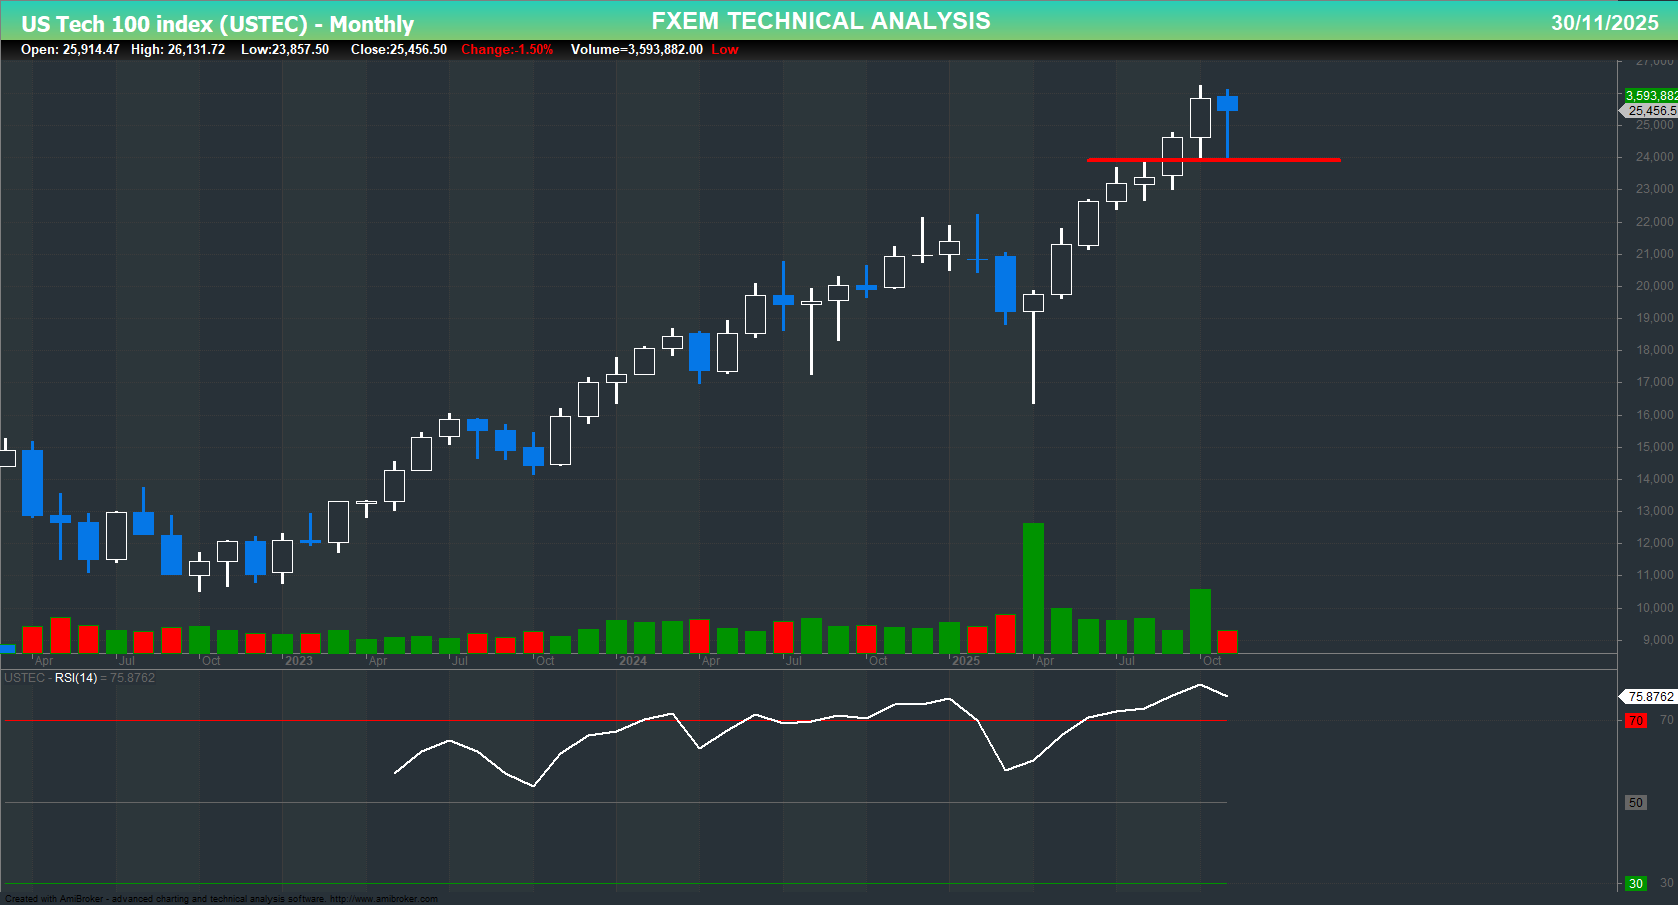Click the red 'Change:-1.50%' indicator

505,49
